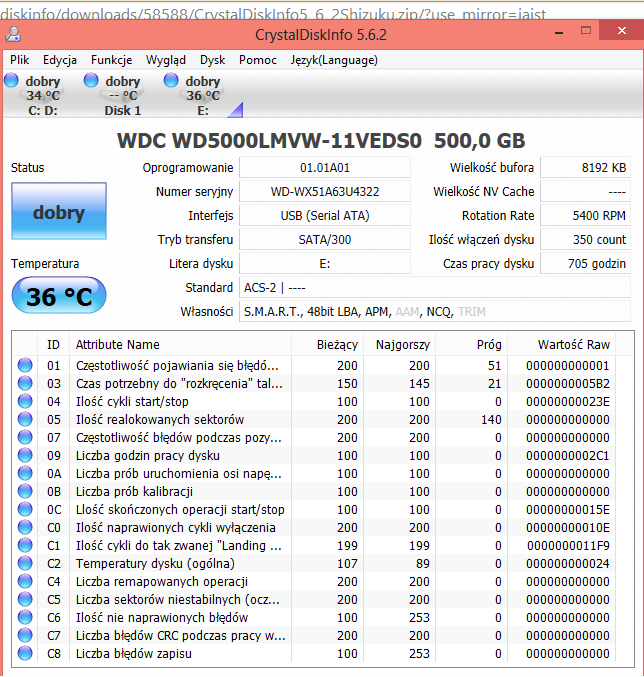Open the Funkcje menu
The width and height of the screenshot is (644, 677).
tap(111, 60)
